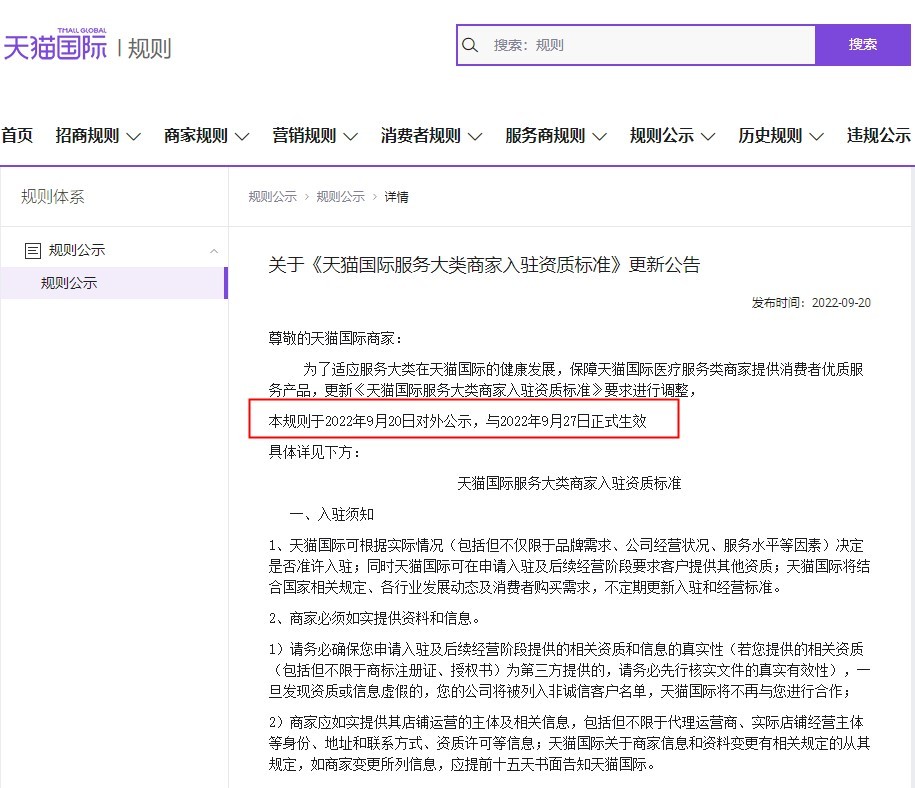Open the 营销规则 menu
The height and width of the screenshot is (788, 915).
(304, 135)
